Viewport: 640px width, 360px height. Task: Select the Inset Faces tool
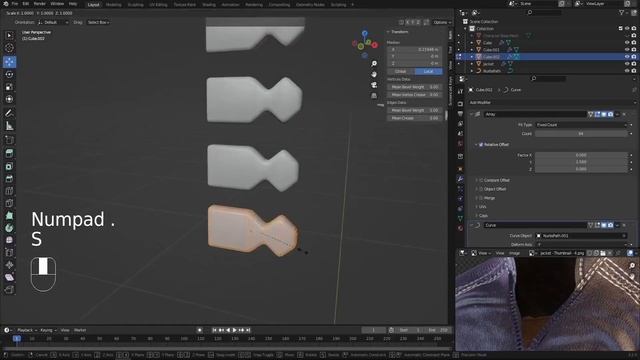pyautogui.click(x=9, y=166)
